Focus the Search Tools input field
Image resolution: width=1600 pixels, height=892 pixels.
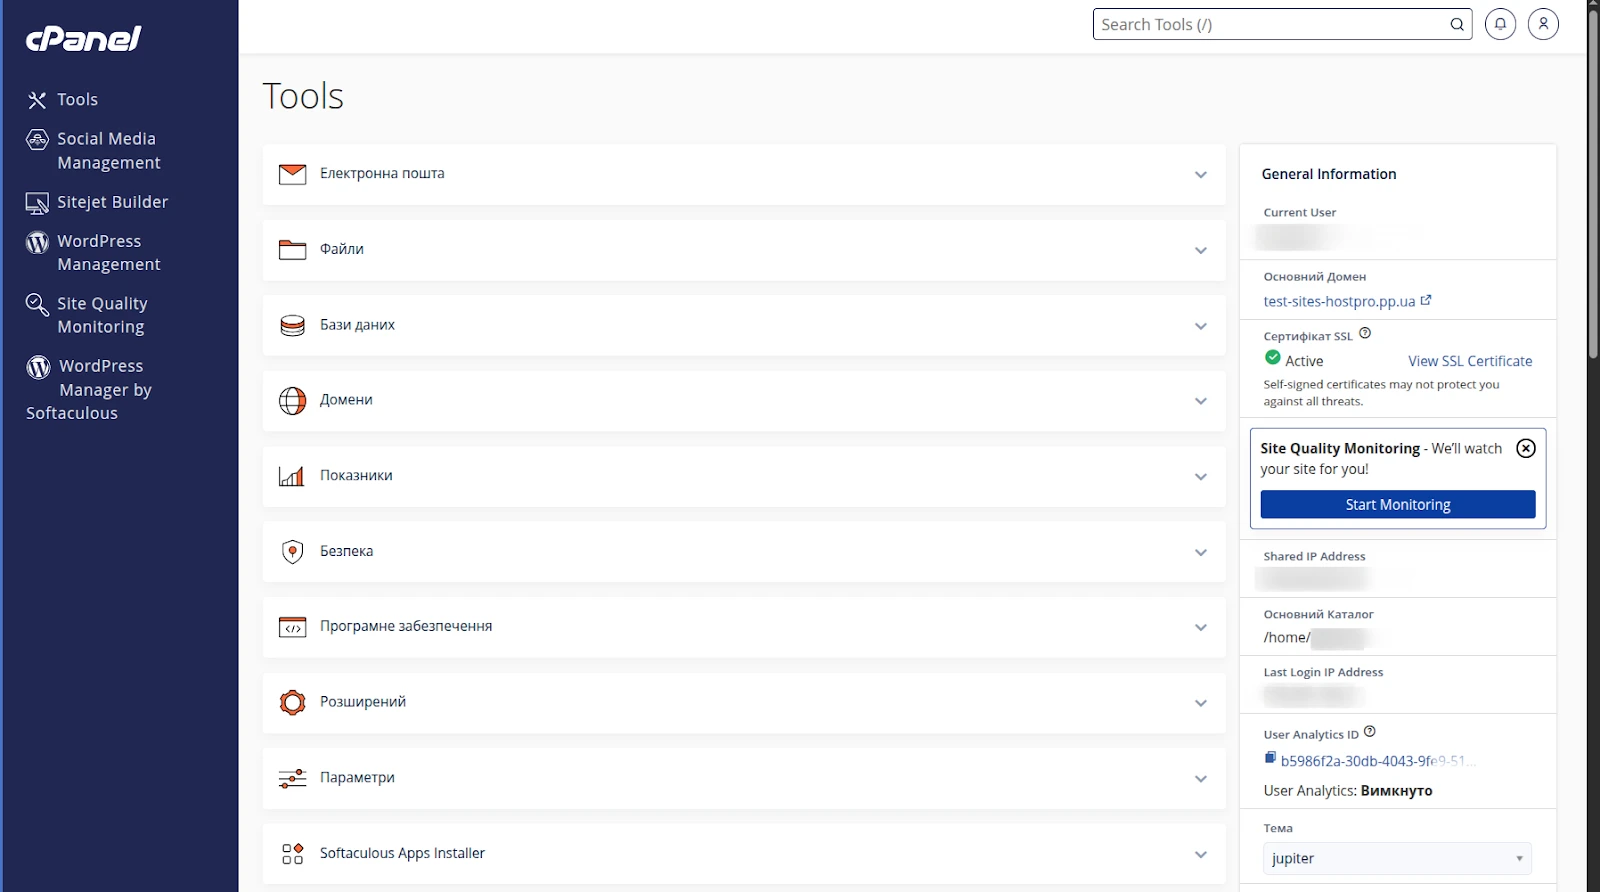[x=1270, y=25]
